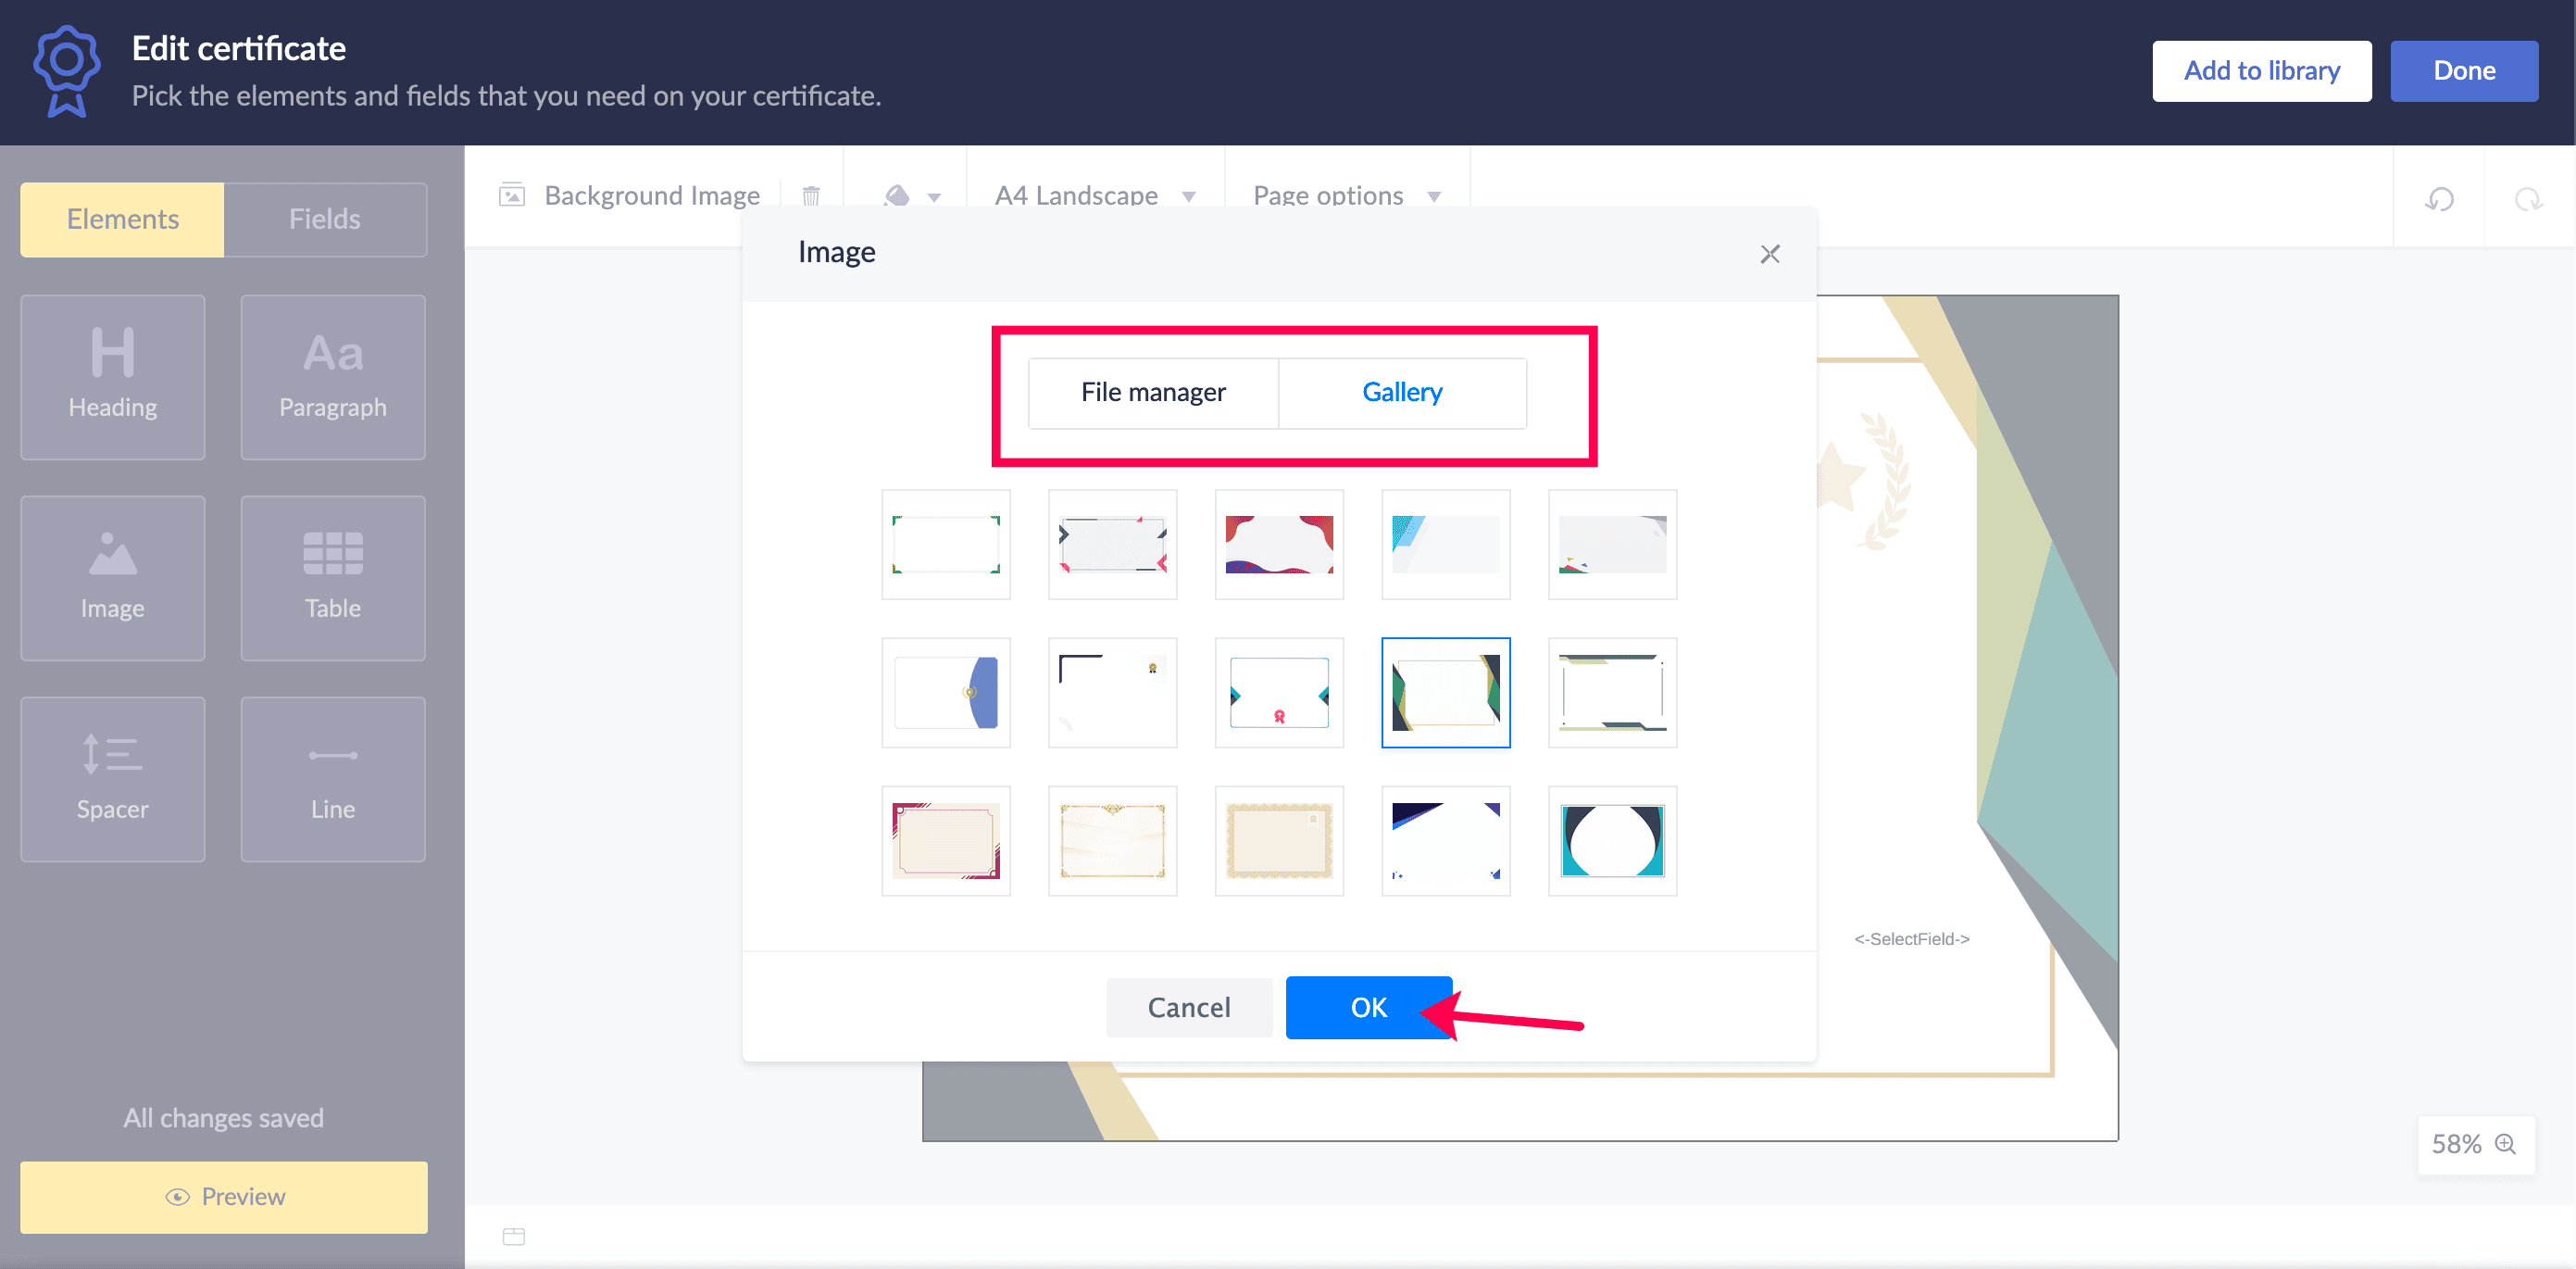Choose the gray frame with pink arrows background
The image size is (2576, 1269).
tap(1113, 545)
